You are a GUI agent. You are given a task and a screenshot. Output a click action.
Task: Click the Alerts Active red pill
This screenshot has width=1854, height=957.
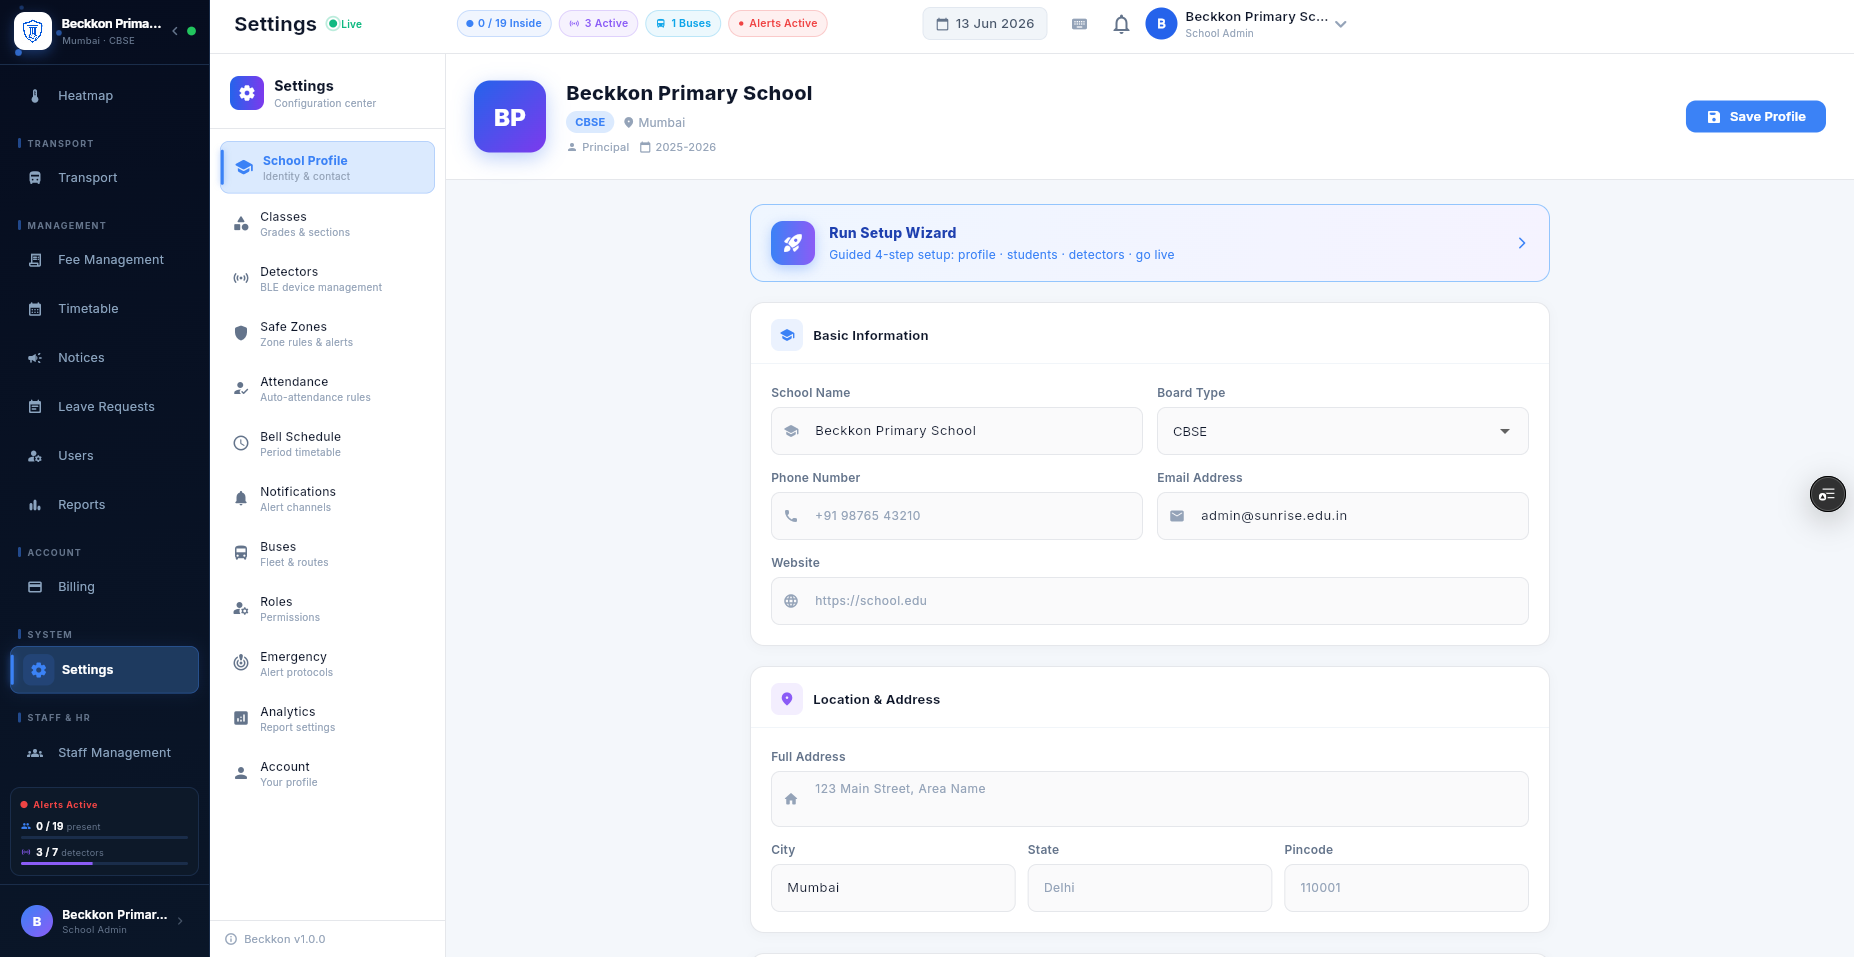coord(778,24)
